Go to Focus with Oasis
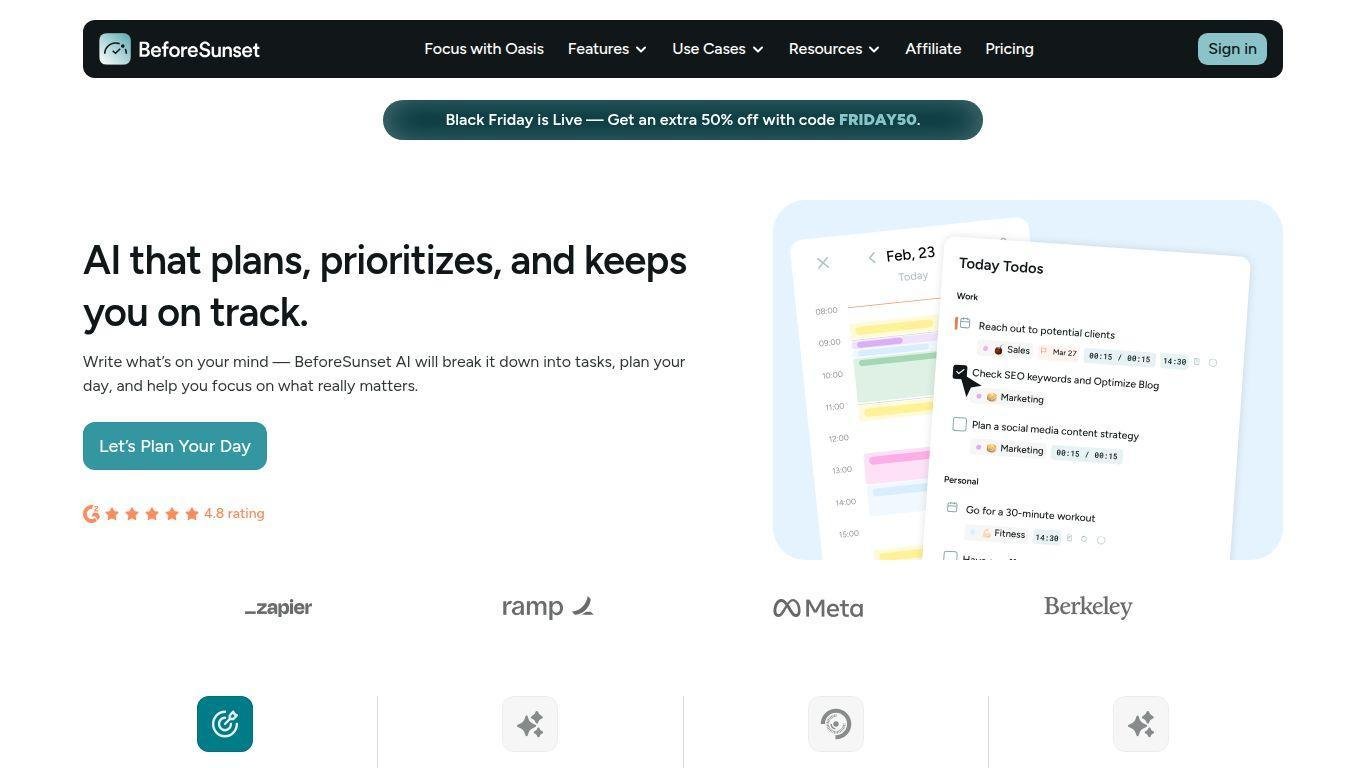Image resolution: width=1366 pixels, height=768 pixels. [484, 49]
